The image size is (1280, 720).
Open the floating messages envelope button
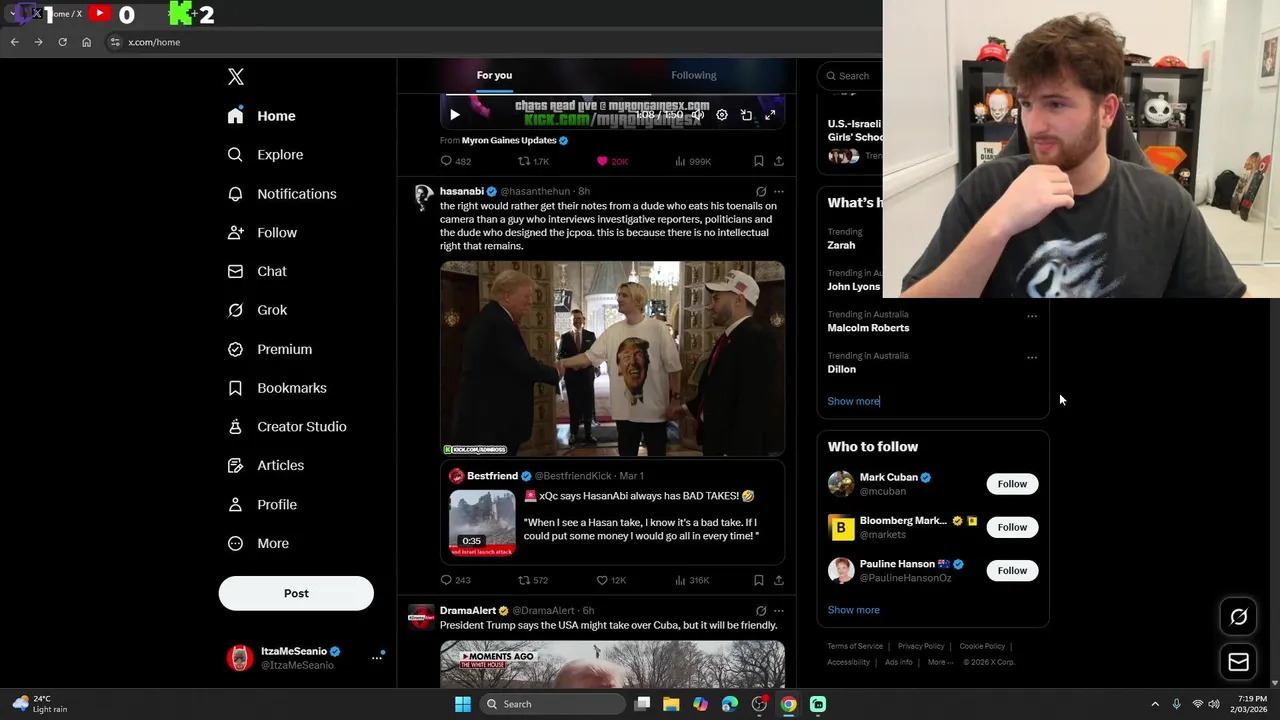(x=1238, y=662)
